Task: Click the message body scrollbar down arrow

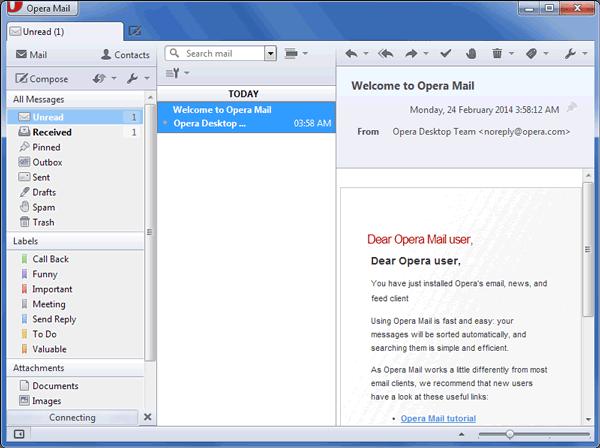Action: point(588,420)
